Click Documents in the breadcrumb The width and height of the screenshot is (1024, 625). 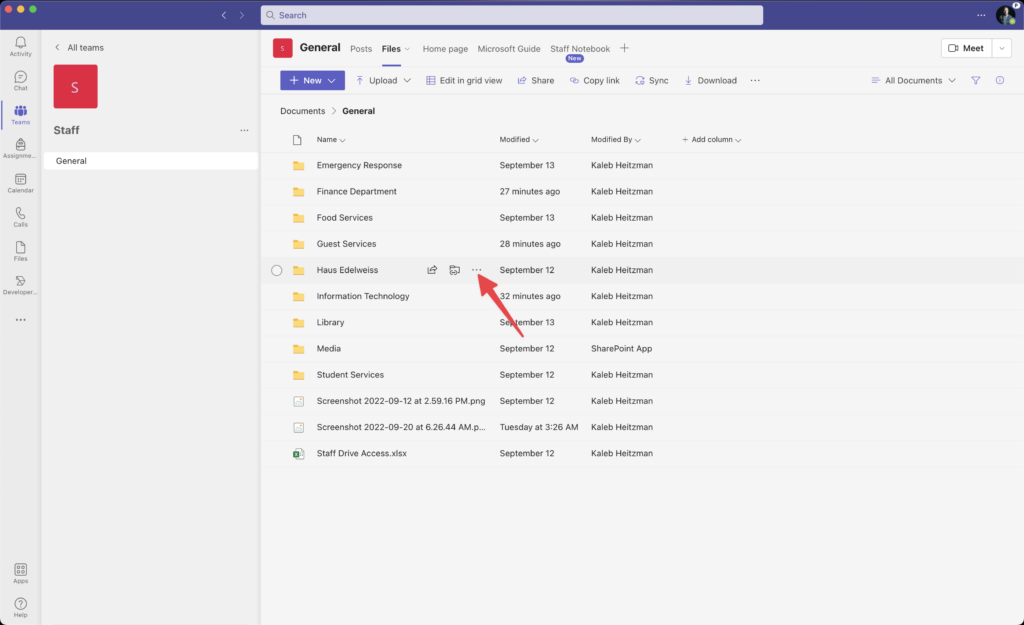coord(302,111)
